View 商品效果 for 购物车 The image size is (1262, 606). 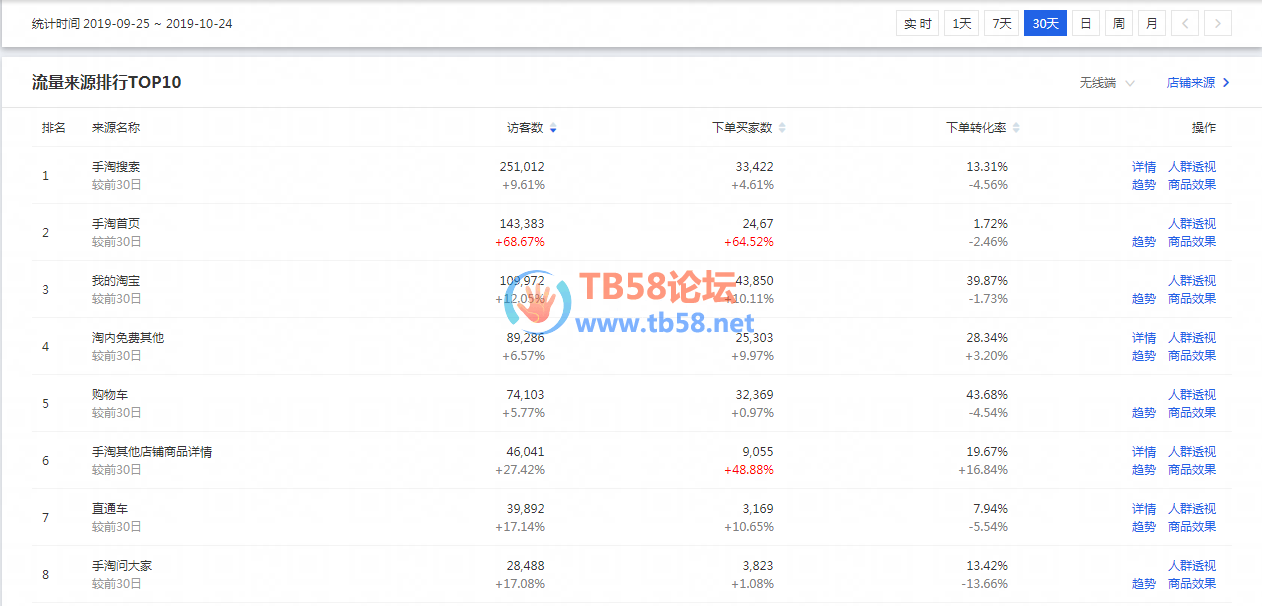coord(1192,413)
